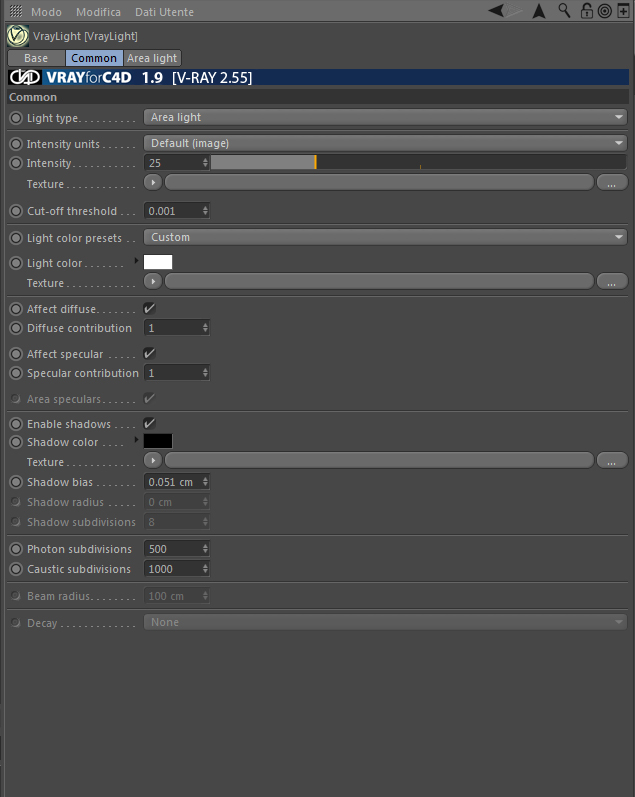Toggle keyframe dot for Affect specular

pos(16,354)
